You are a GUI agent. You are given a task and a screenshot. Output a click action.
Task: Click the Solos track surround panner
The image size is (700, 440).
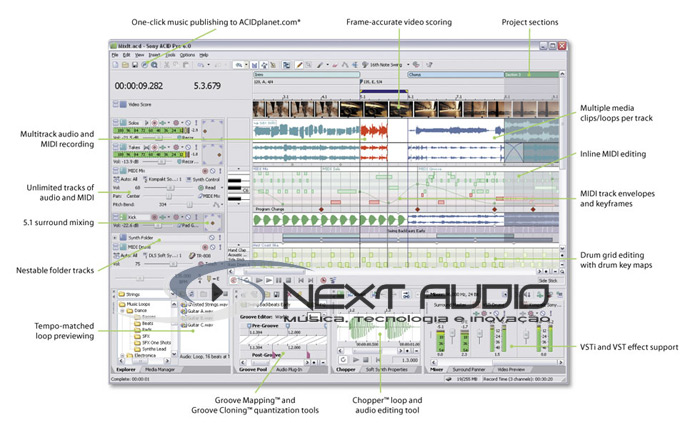coord(212,130)
